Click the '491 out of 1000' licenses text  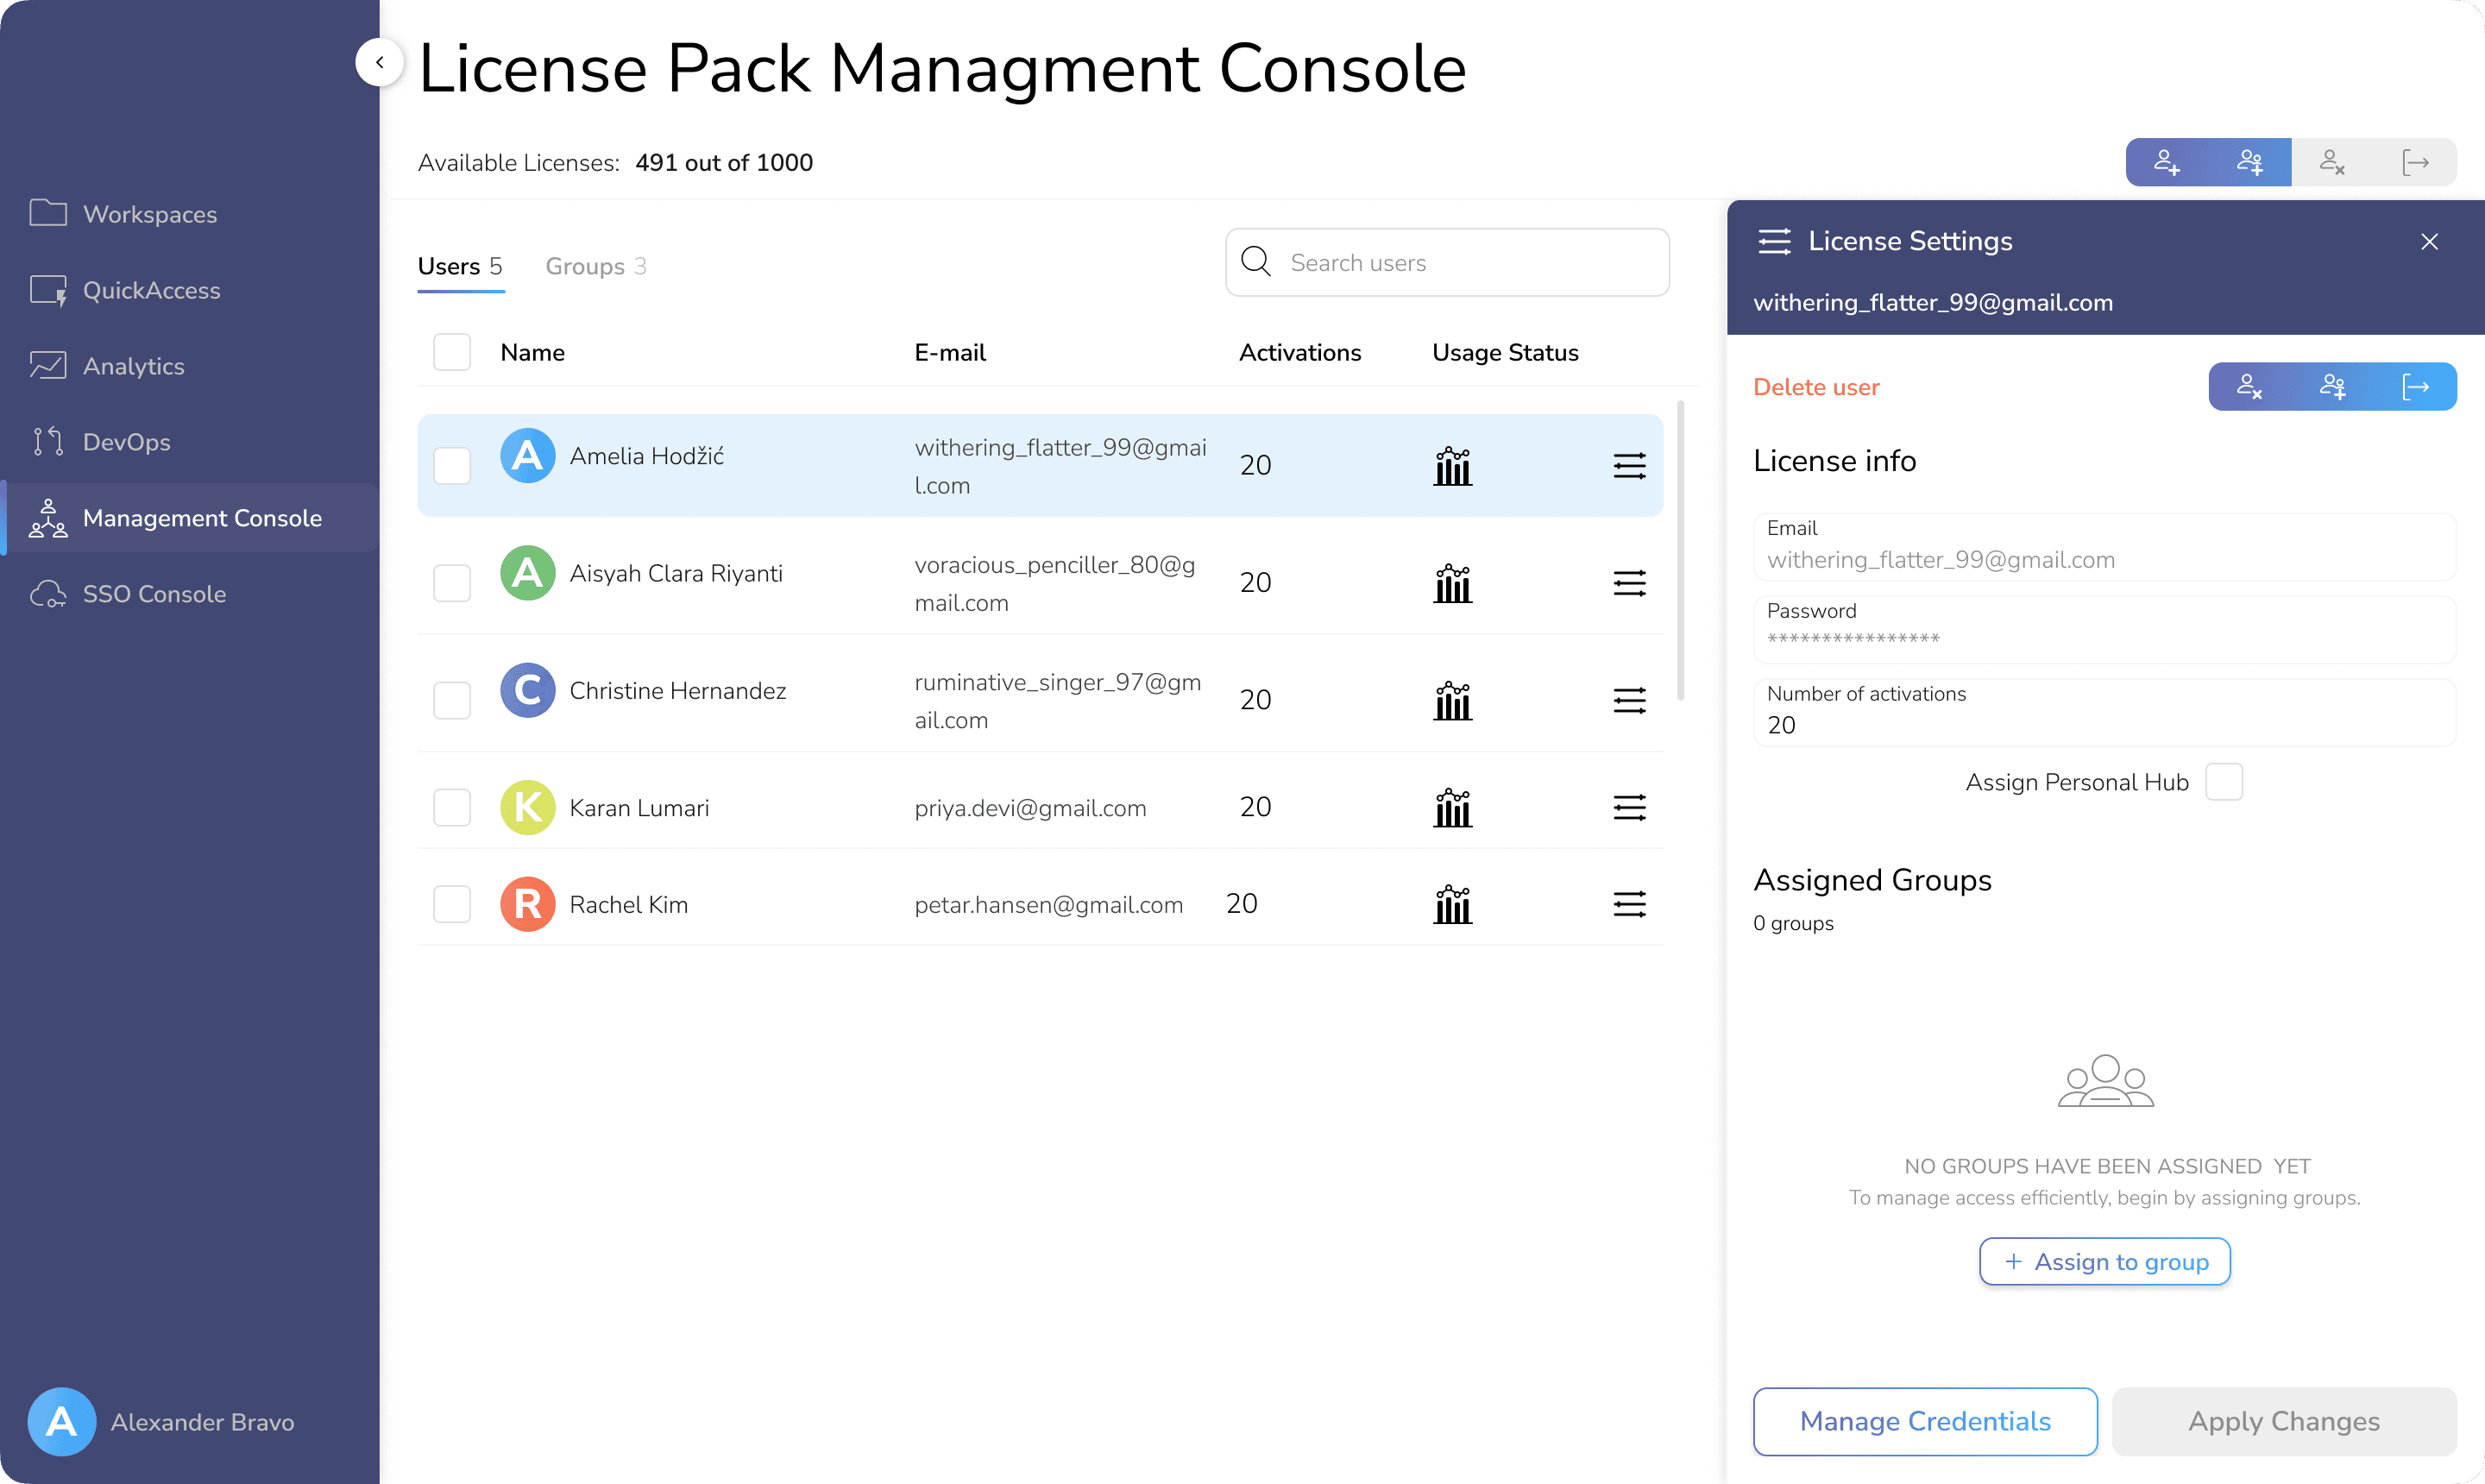(724, 162)
